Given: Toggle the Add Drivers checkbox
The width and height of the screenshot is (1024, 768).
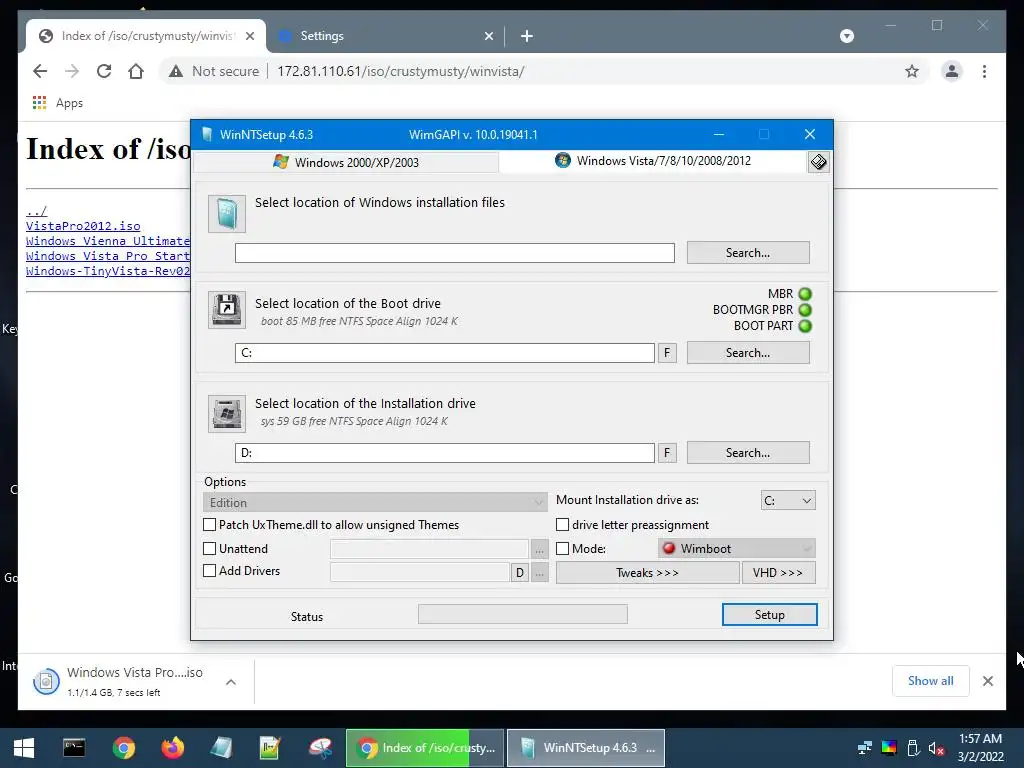Looking at the screenshot, I should (x=210, y=571).
